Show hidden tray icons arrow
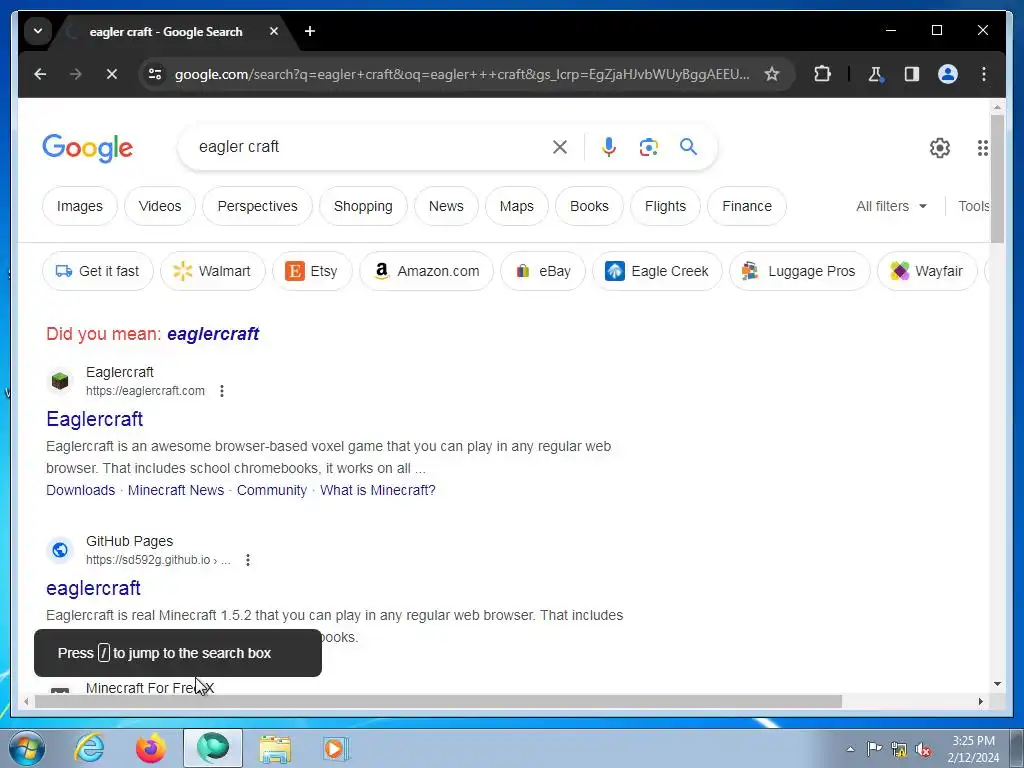Screen dimensions: 1024x768 coord(850,749)
